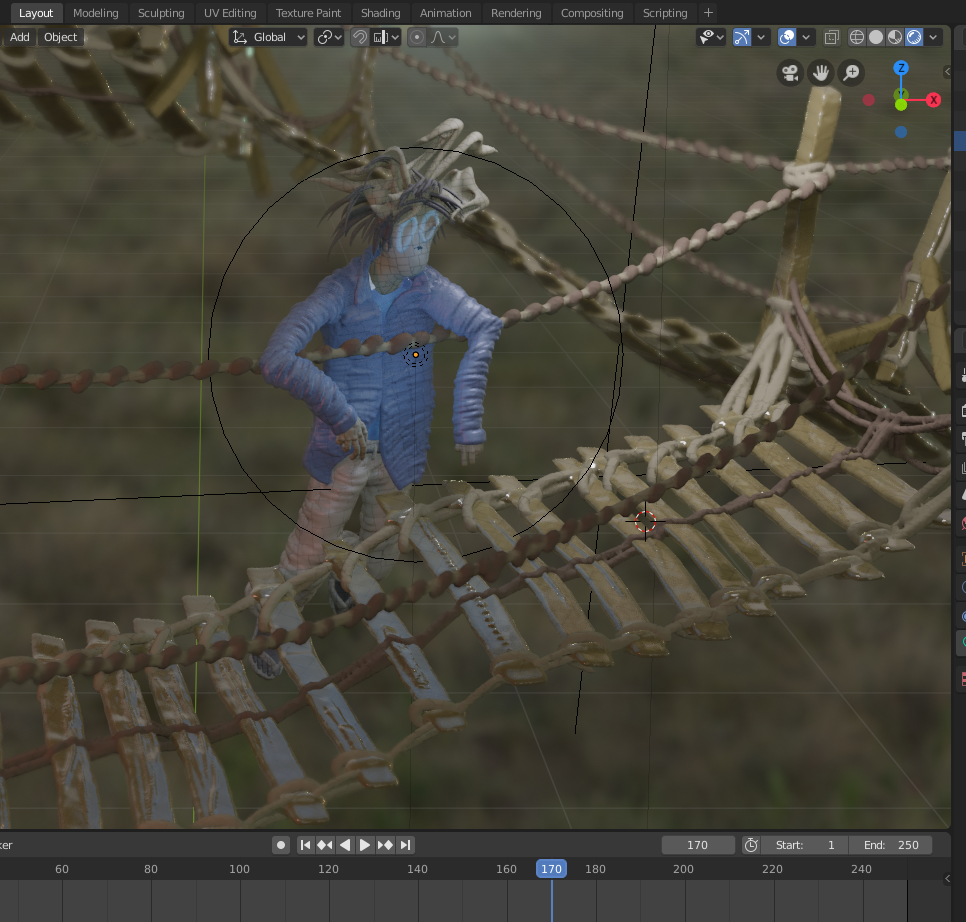966x922 pixels.
Task: Enable auto keying record button
Action: [x=281, y=845]
